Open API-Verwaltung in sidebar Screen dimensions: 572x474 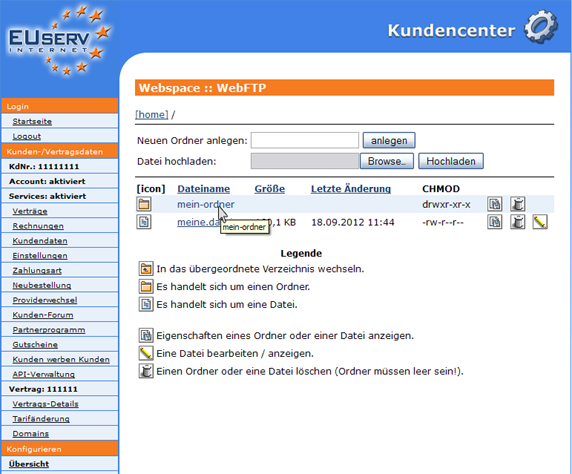(43, 374)
